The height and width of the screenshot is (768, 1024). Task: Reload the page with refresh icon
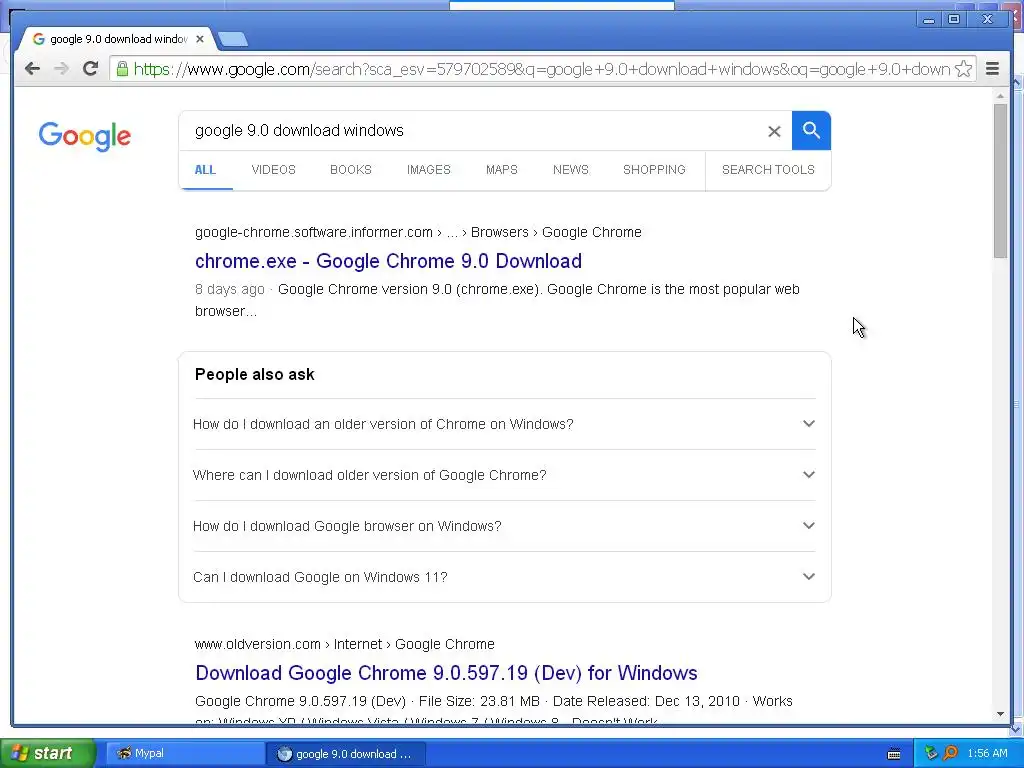[x=90, y=69]
